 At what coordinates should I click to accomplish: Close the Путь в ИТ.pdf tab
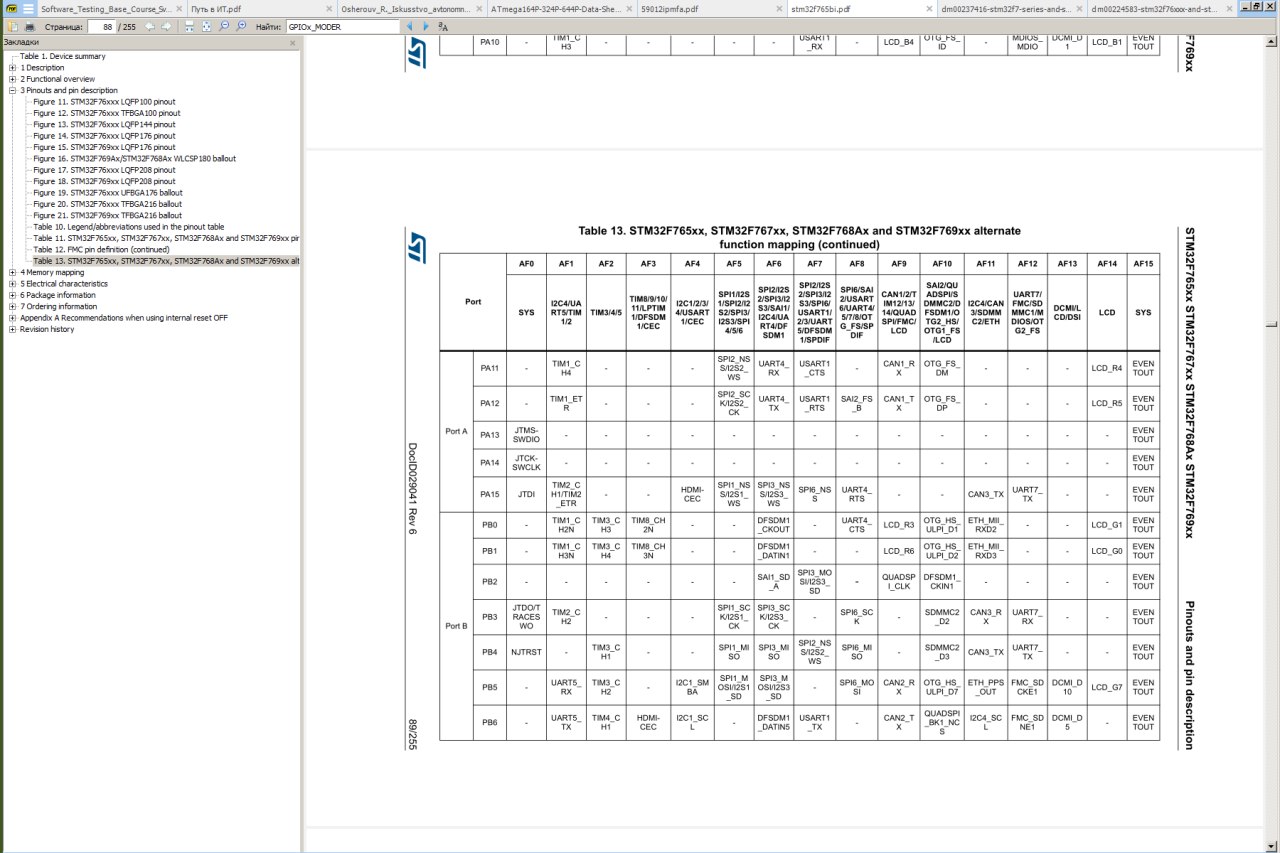(x=329, y=8)
